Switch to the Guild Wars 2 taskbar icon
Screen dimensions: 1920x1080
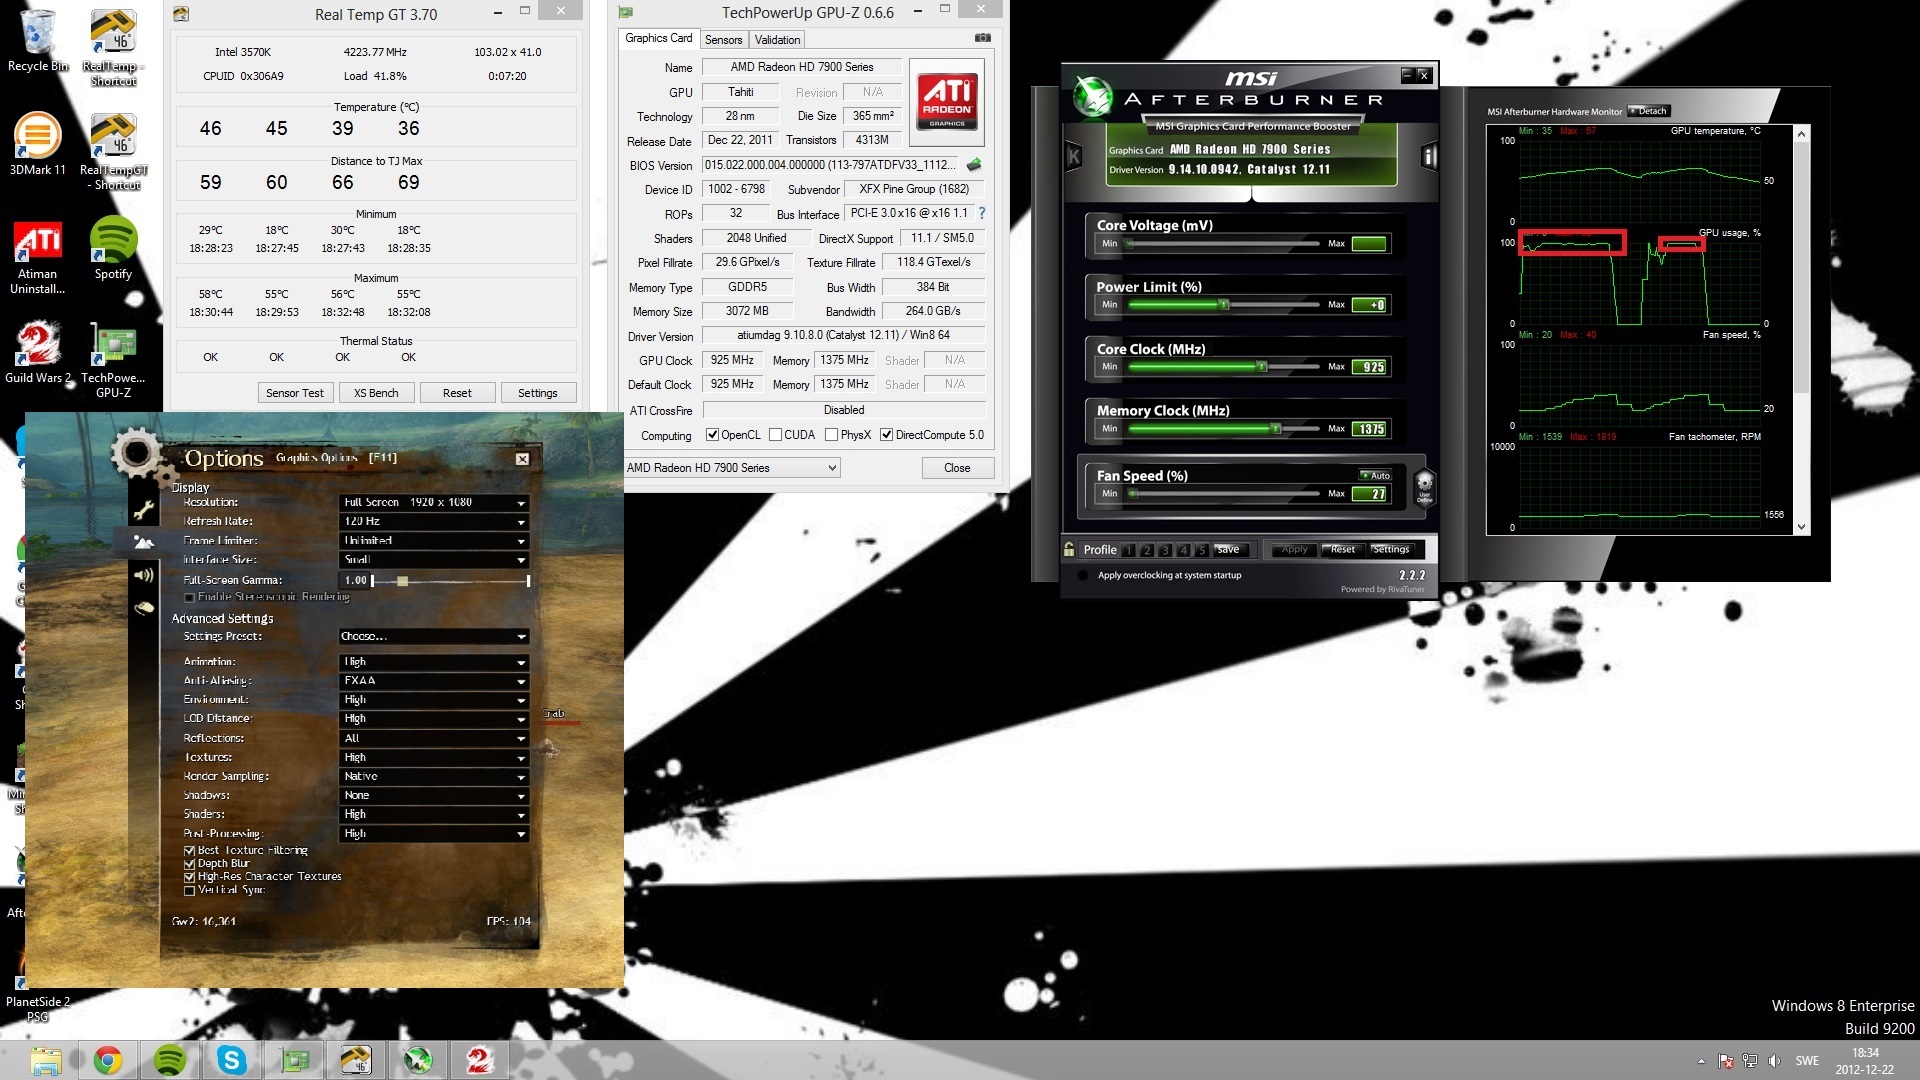tap(480, 1060)
